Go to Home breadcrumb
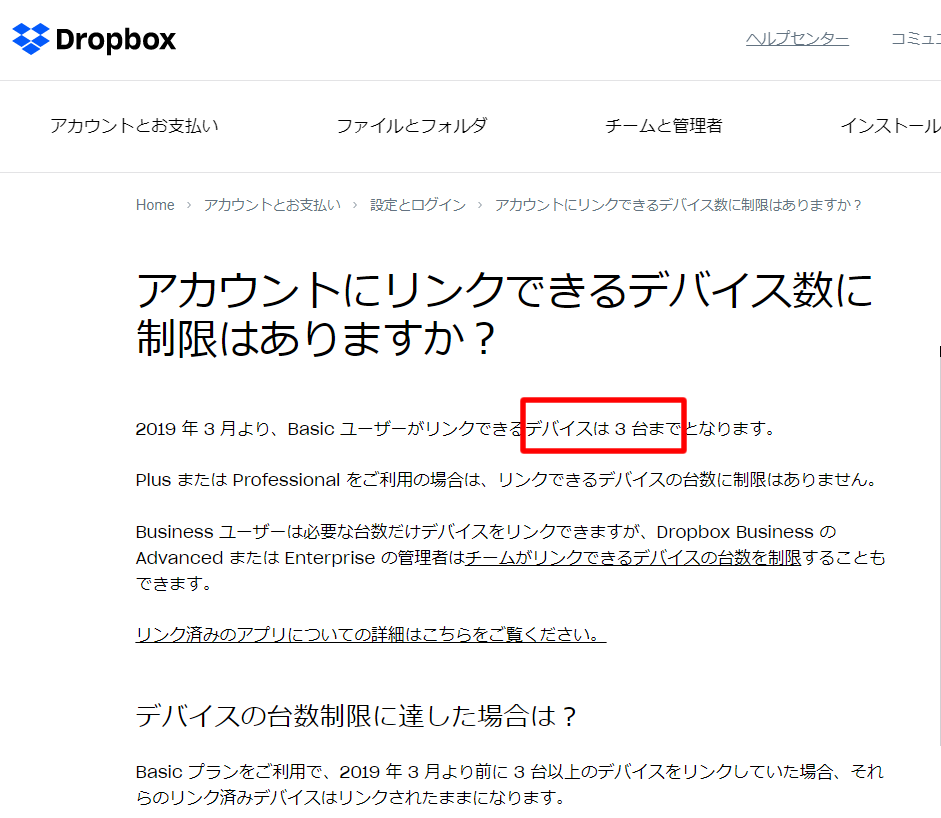This screenshot has width=941, height=818. click(155, 205)
